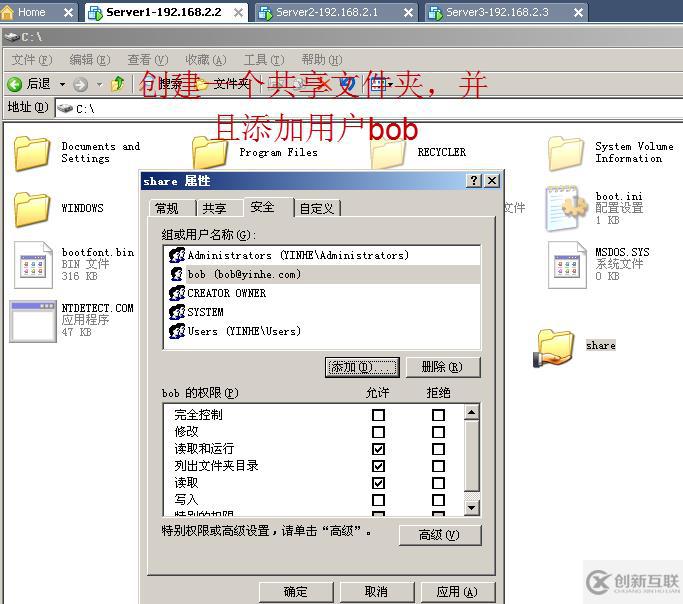Click the 添加(D)... button
This screenshot has width=683, height=604.
click(x=362, y=367)
